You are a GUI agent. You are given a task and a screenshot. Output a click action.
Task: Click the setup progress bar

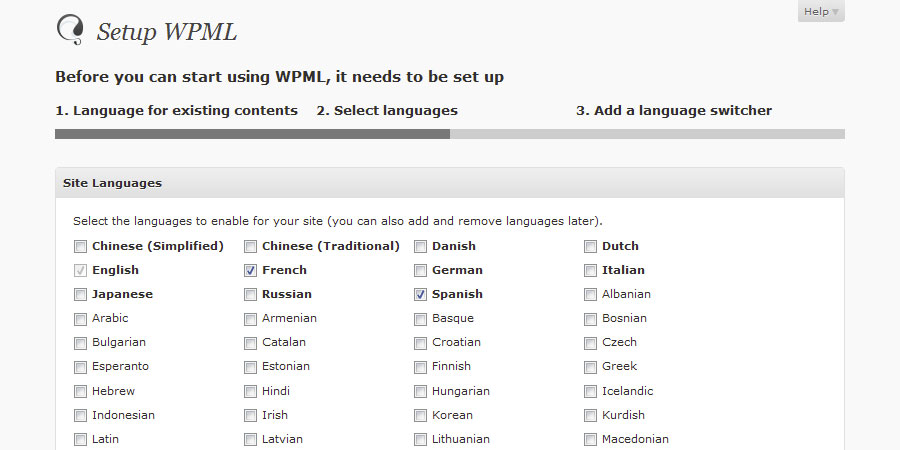pos(450,134)
